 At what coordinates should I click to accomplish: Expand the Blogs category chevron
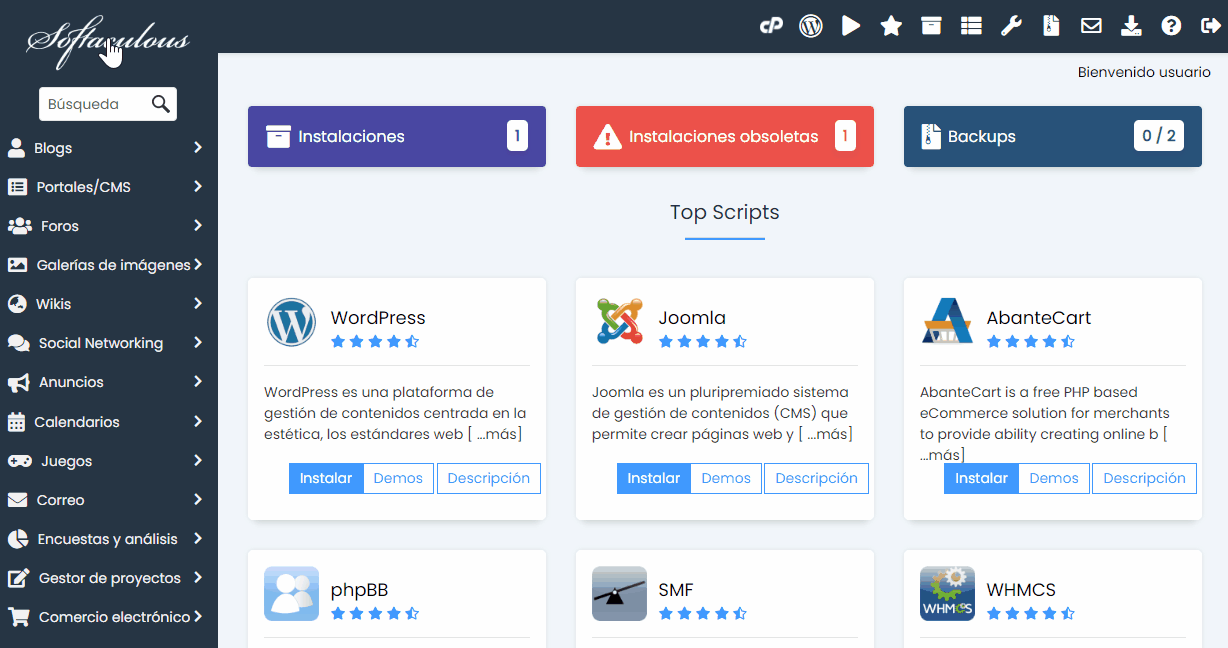click(x=198, y=148)
